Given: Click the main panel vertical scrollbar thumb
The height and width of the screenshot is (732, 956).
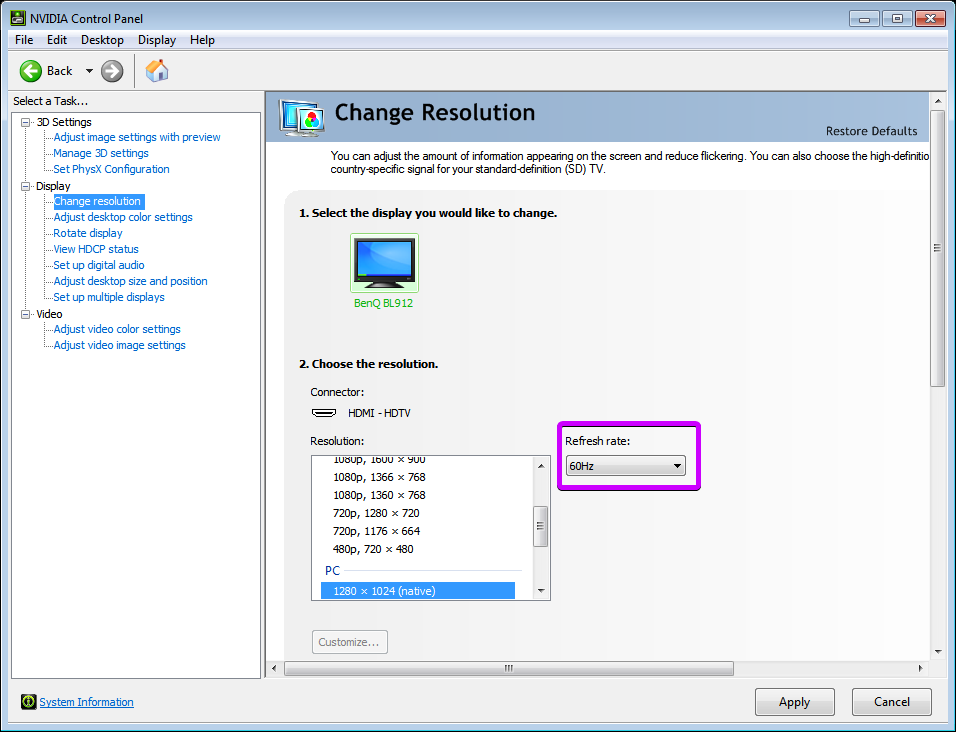Looking at the screenshot, I should 938,247.
